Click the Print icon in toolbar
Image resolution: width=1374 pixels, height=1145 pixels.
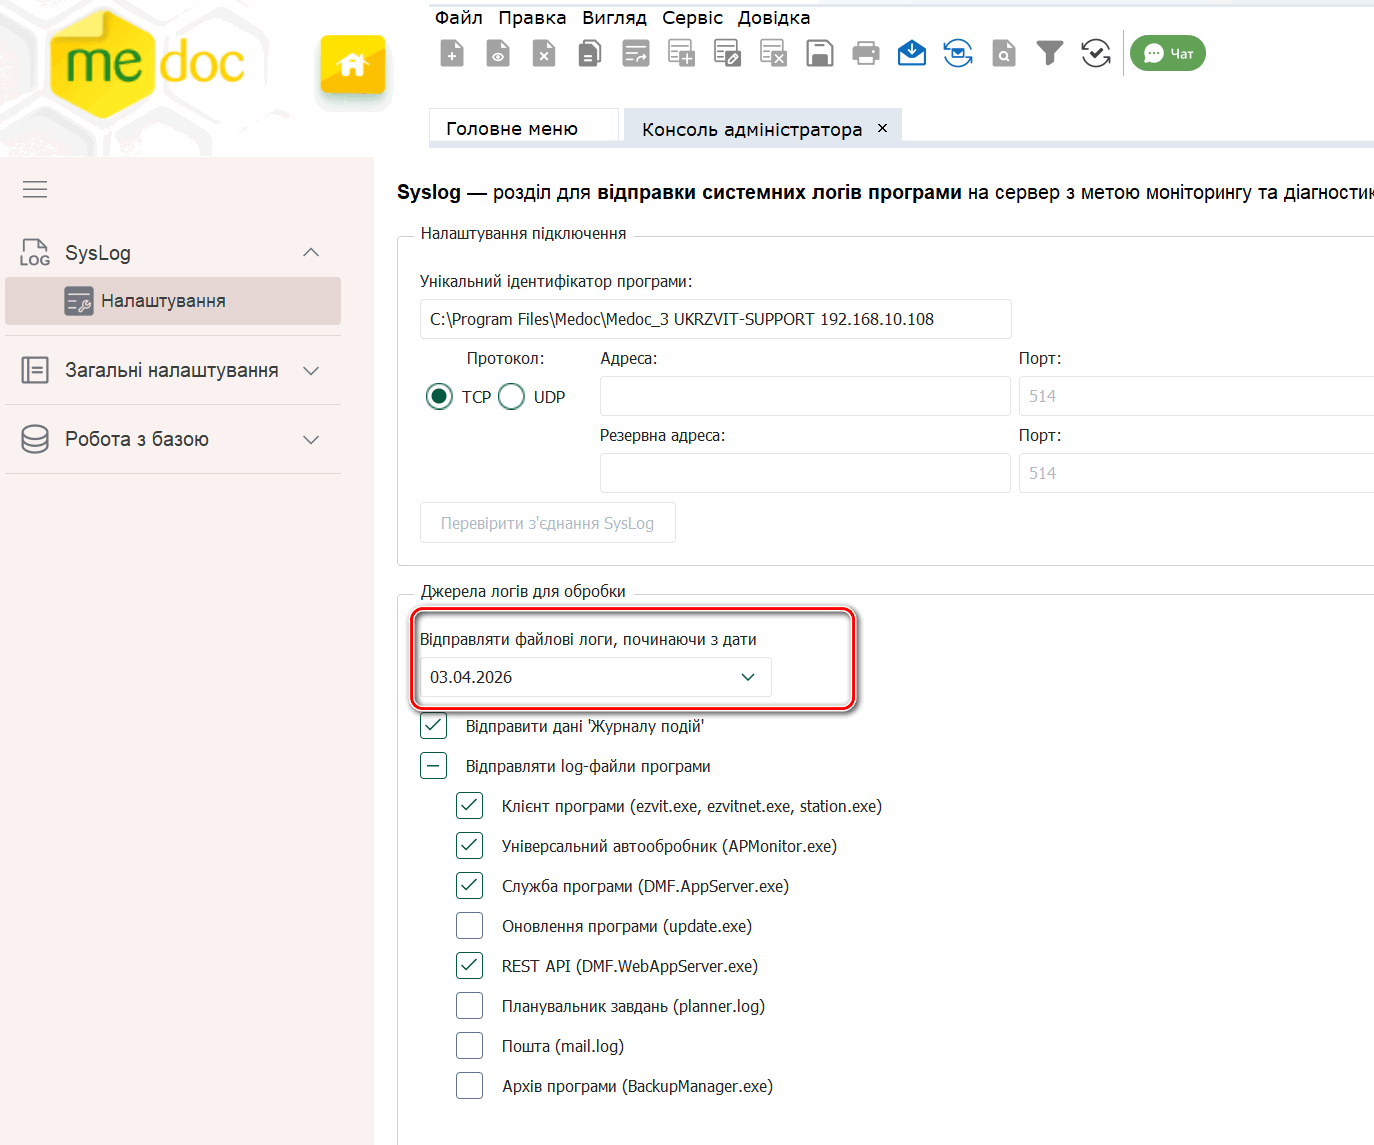click(x=866, y=53)
